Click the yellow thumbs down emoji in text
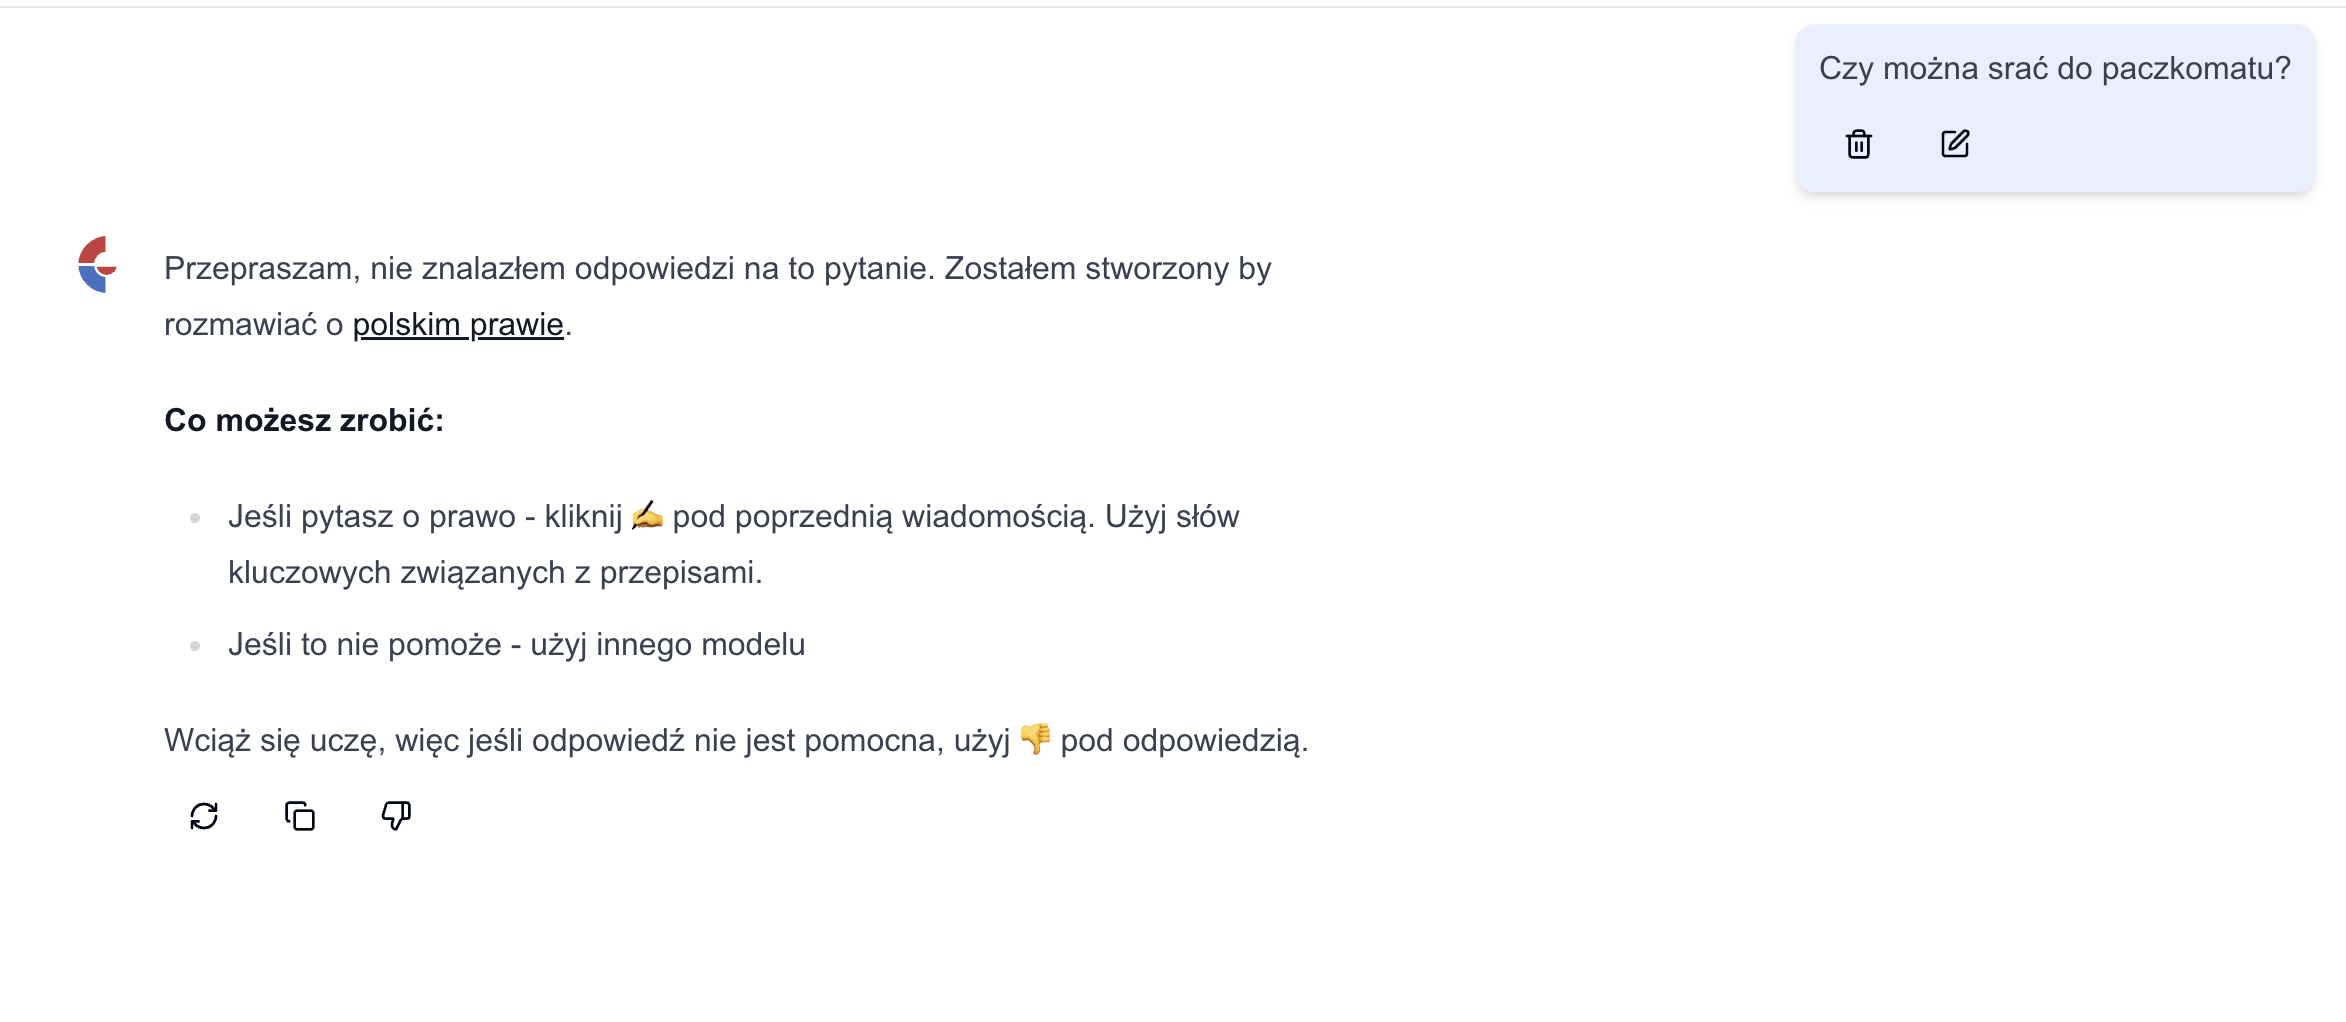This screenshot has width=2346, height=1022. point(1035,739)
